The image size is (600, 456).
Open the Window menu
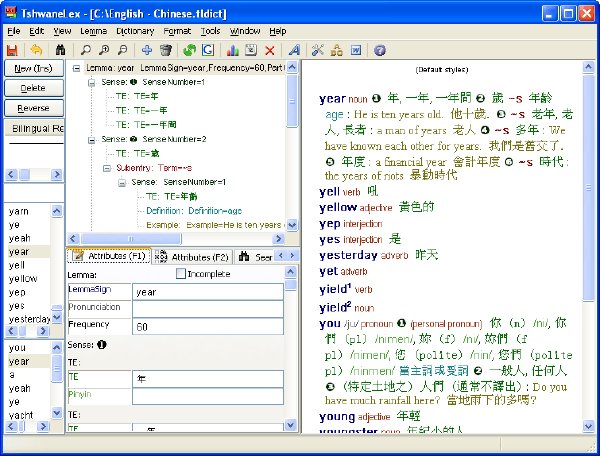(x=245, y=31)
